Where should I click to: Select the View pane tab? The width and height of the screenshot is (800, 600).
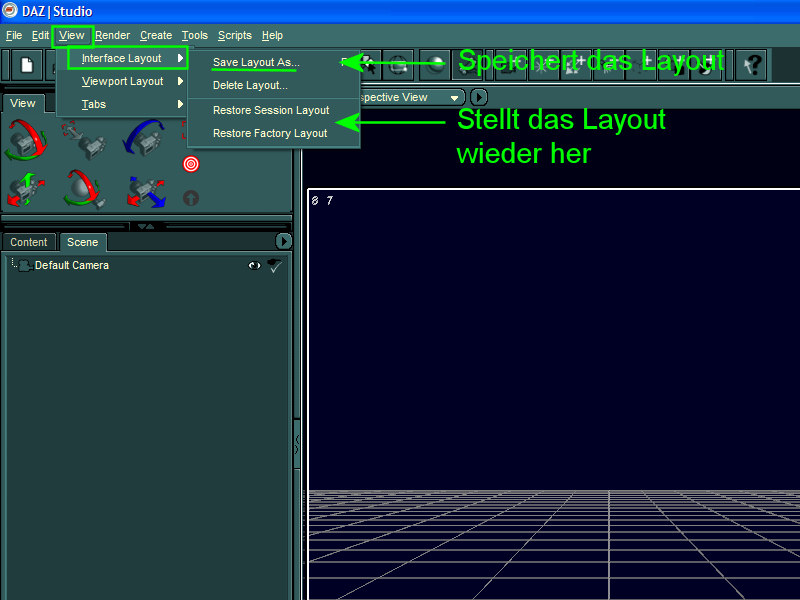[22, 103]
